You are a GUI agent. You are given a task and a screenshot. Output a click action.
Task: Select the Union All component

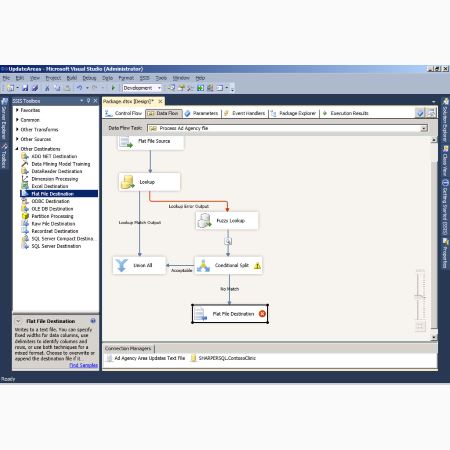139,265
